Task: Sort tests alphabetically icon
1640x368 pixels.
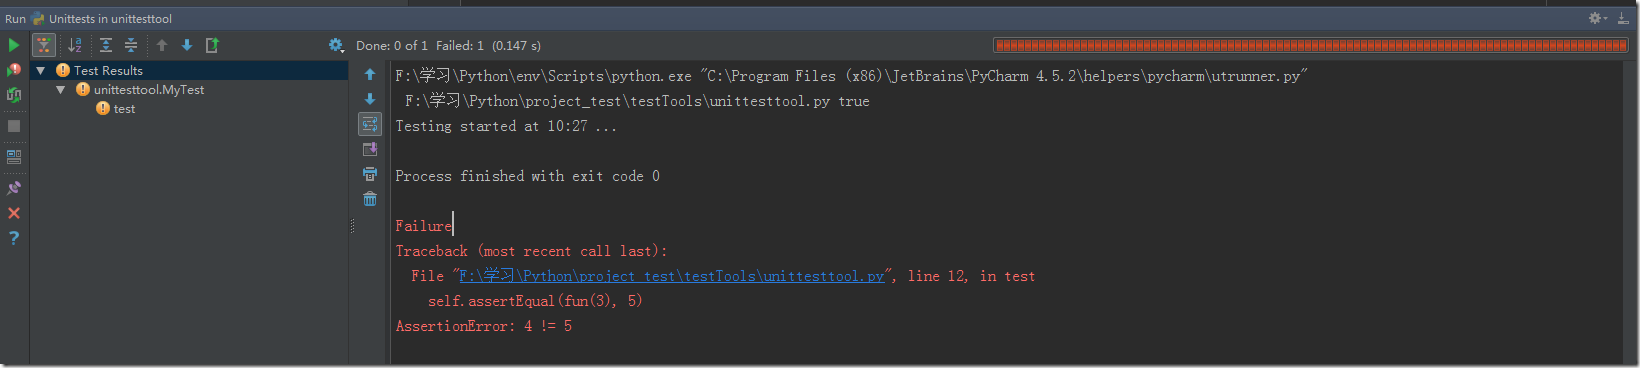Action: [x=75, y=45]
